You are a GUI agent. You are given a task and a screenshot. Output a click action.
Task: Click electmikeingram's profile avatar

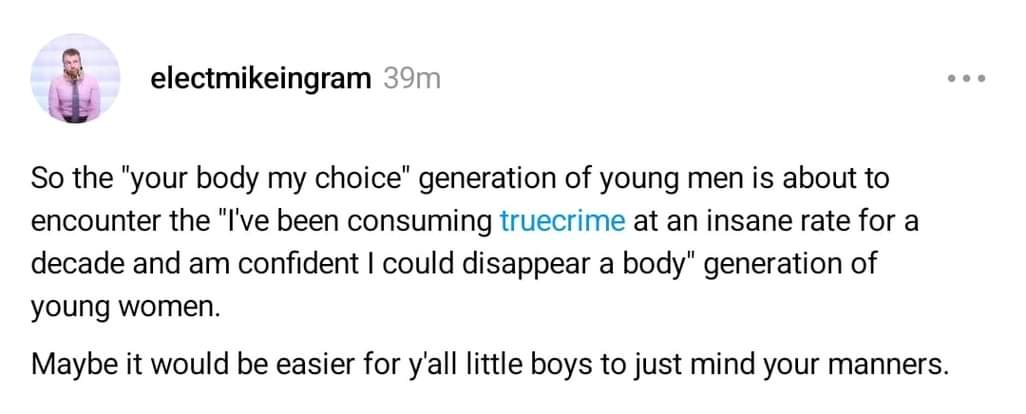pos(76,79)
